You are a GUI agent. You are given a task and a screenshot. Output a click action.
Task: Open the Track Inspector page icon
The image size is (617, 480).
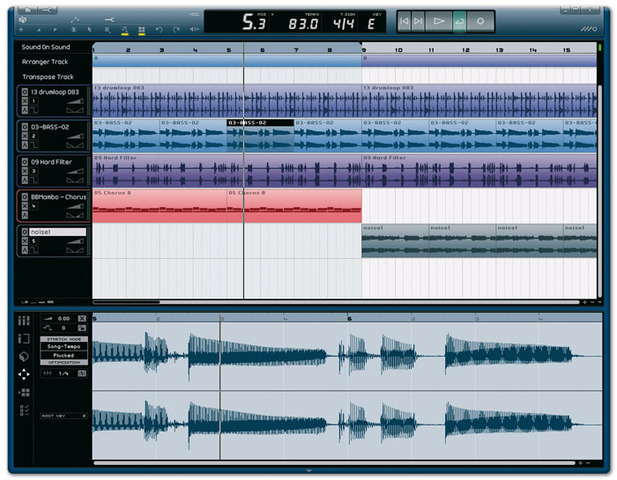coord(24,338)
